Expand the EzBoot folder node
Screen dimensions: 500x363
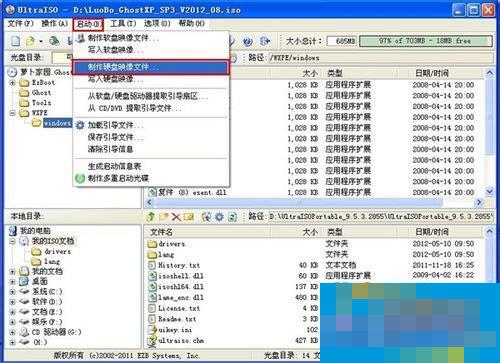(x=13, y=83)
